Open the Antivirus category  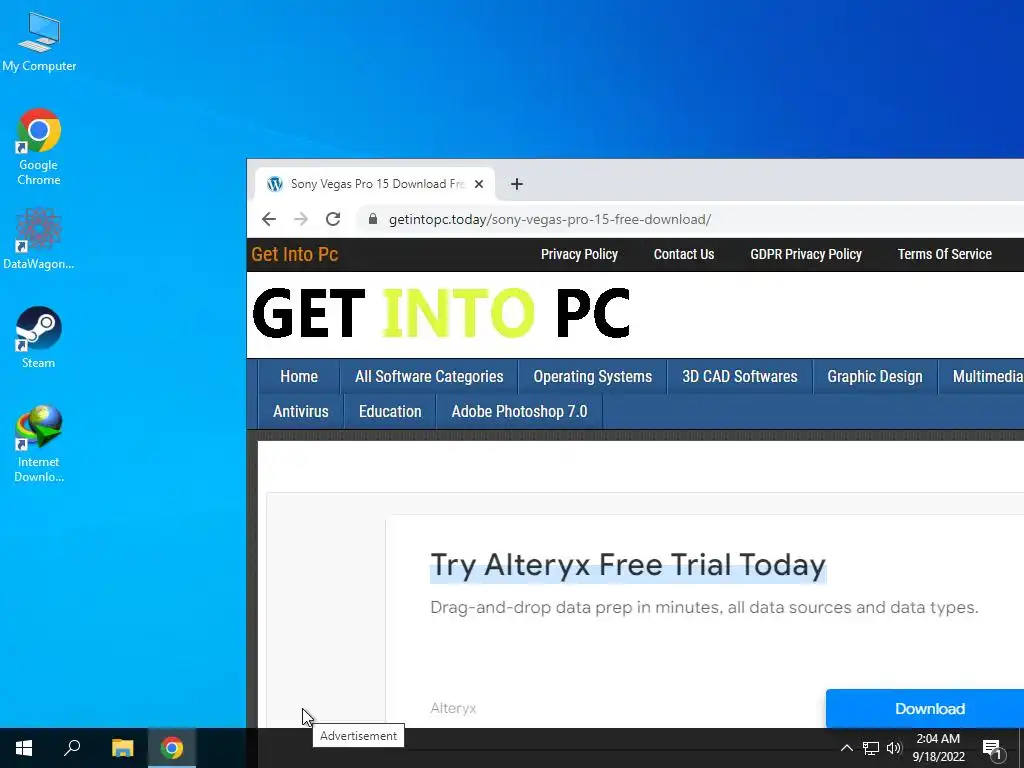pos(301,411)
